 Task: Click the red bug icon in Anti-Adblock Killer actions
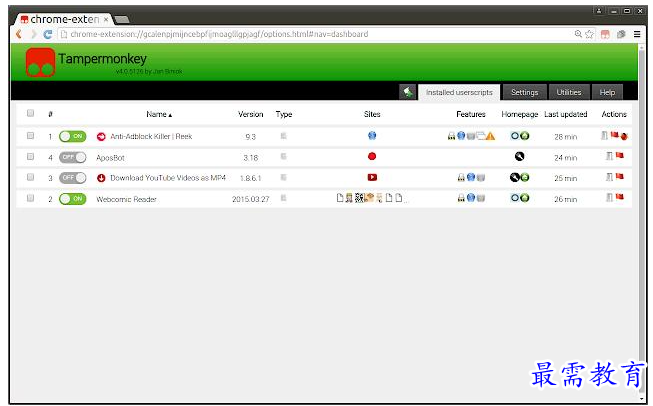pos(624,136)
